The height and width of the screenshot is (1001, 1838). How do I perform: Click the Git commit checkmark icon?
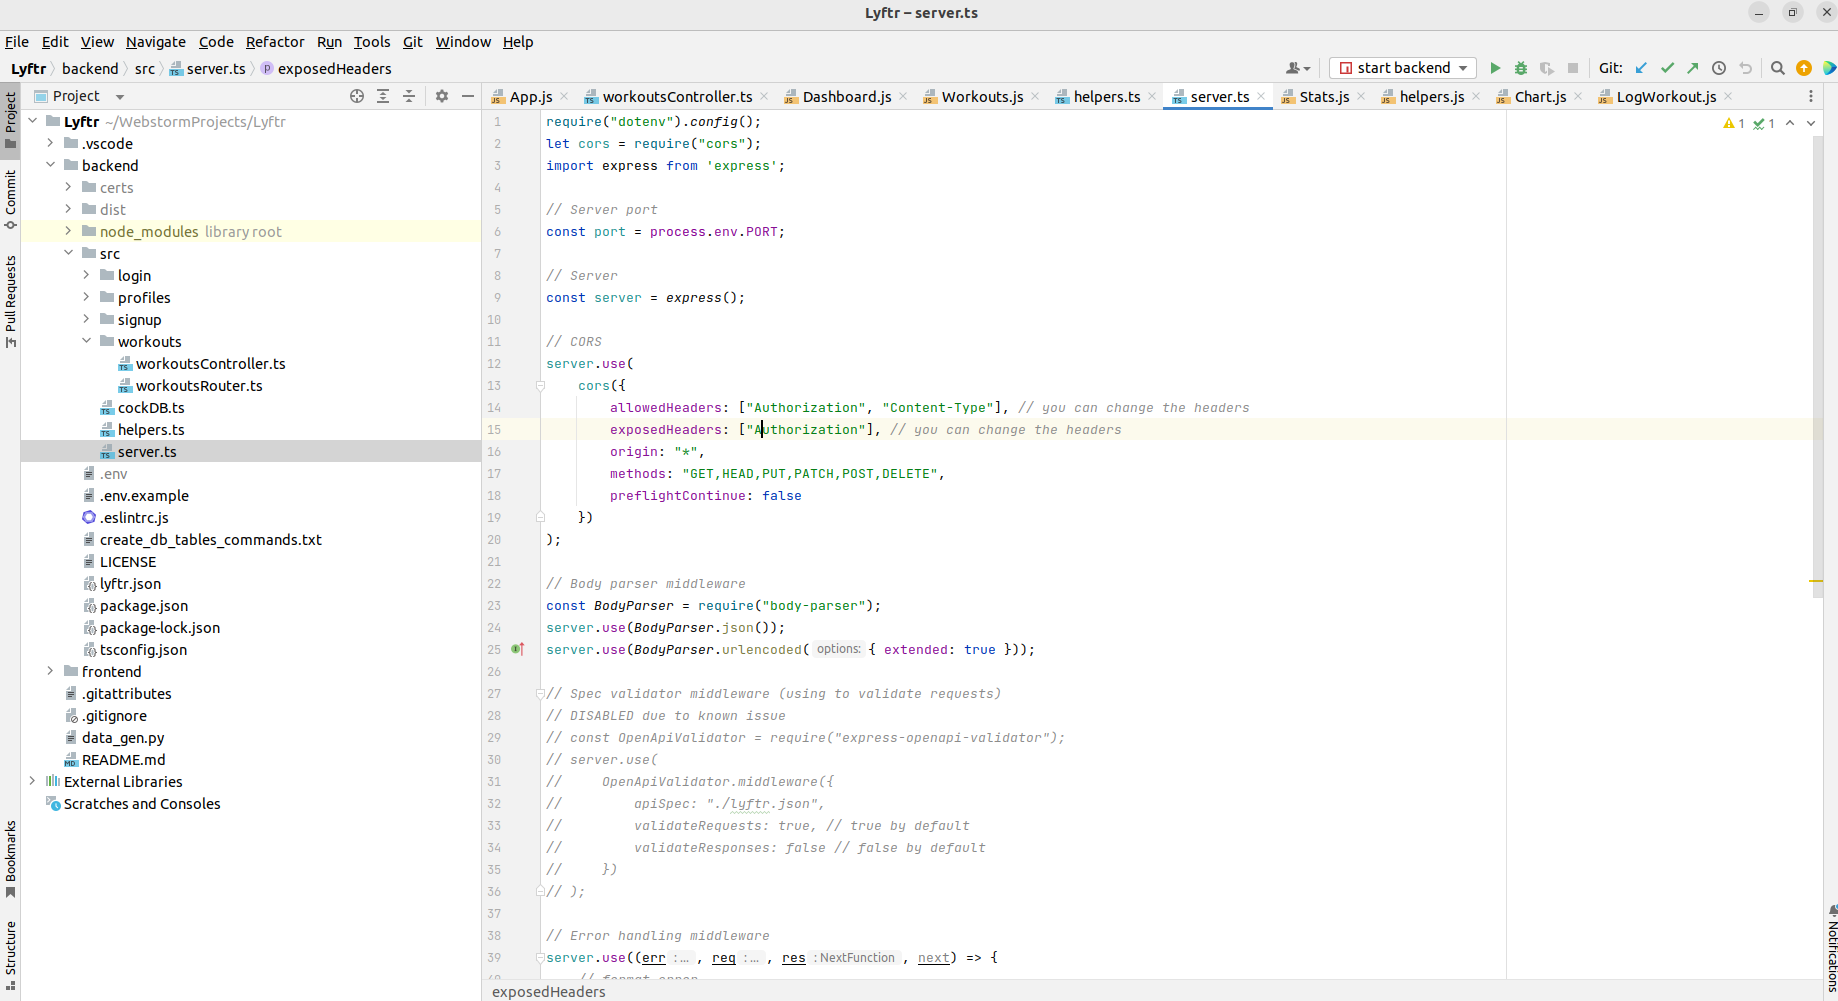[1667, 68]
